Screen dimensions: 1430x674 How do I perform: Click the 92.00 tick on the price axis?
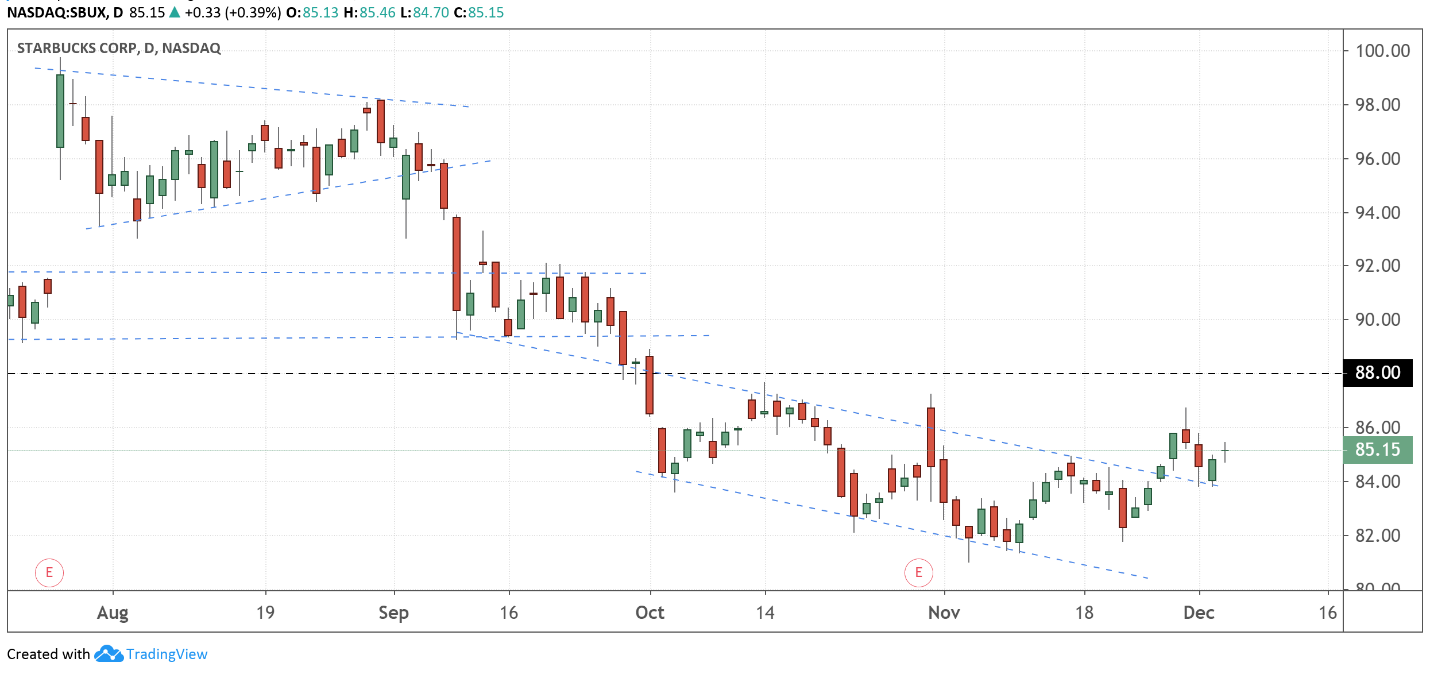[x=1382, y=266]
